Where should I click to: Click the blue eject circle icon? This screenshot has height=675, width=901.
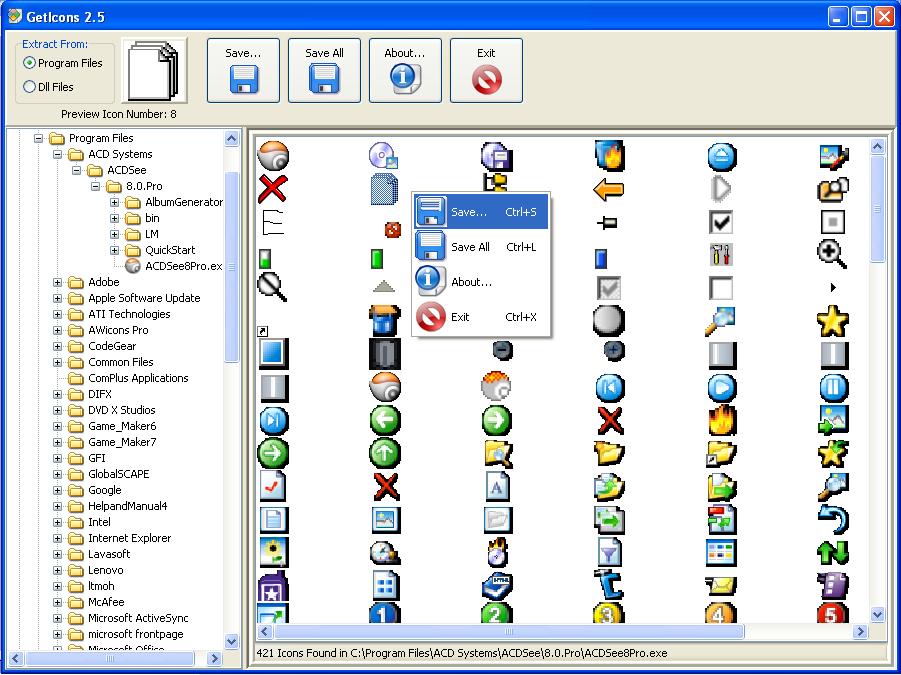(x=722, y=156)
